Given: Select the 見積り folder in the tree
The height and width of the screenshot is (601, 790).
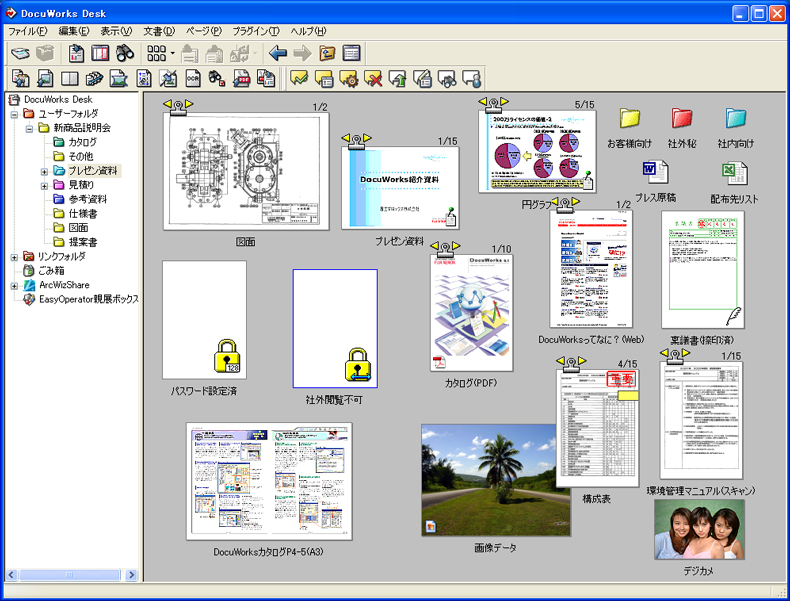Looking at the screenshot, I should (80, 186).
